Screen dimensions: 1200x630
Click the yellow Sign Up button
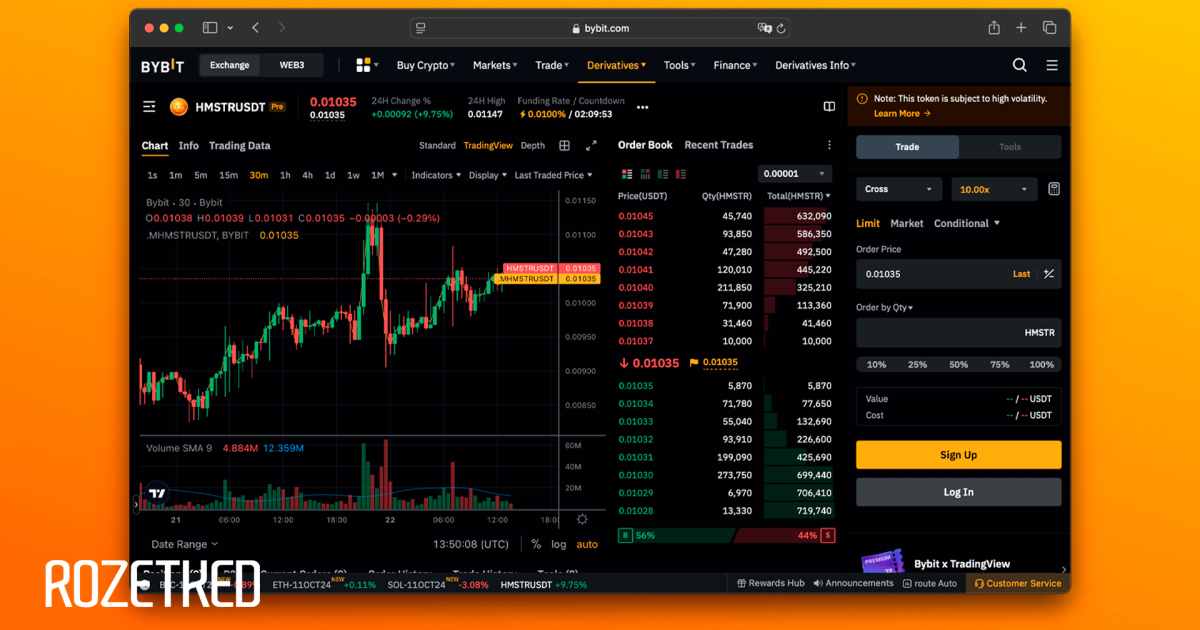point(958,455)
